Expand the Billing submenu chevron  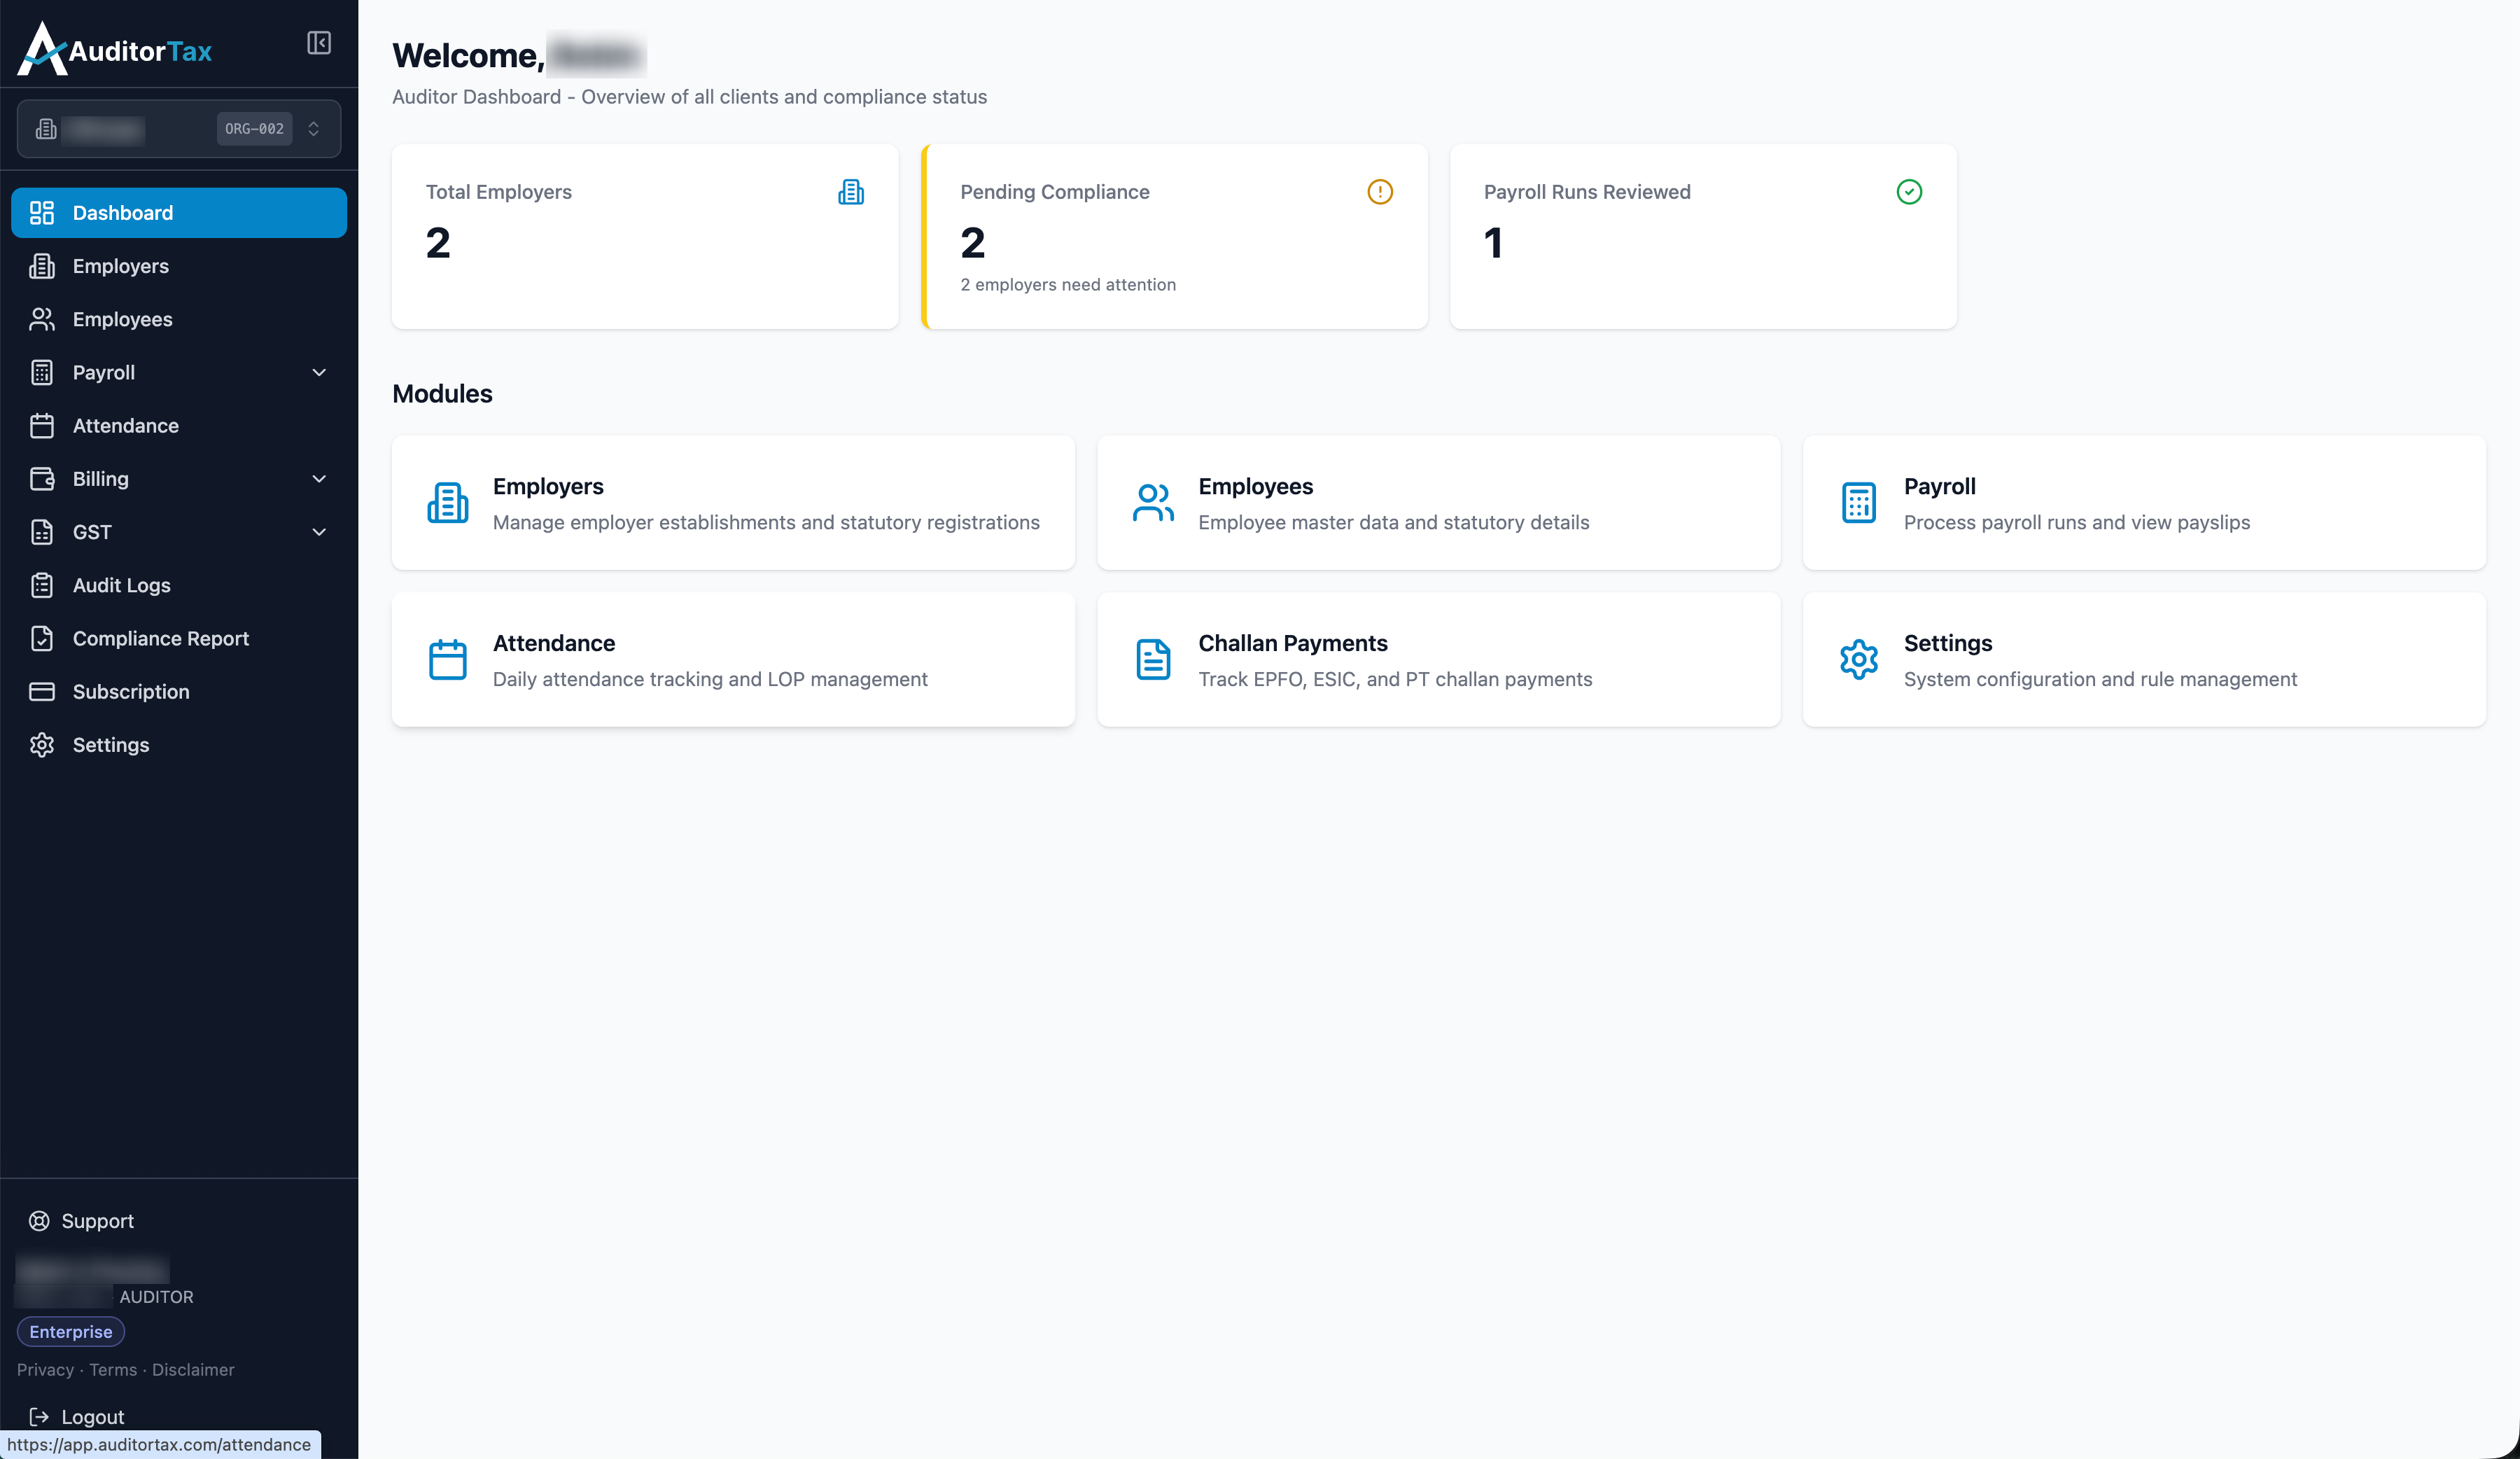pyautogui.click(x=319, y=478)
